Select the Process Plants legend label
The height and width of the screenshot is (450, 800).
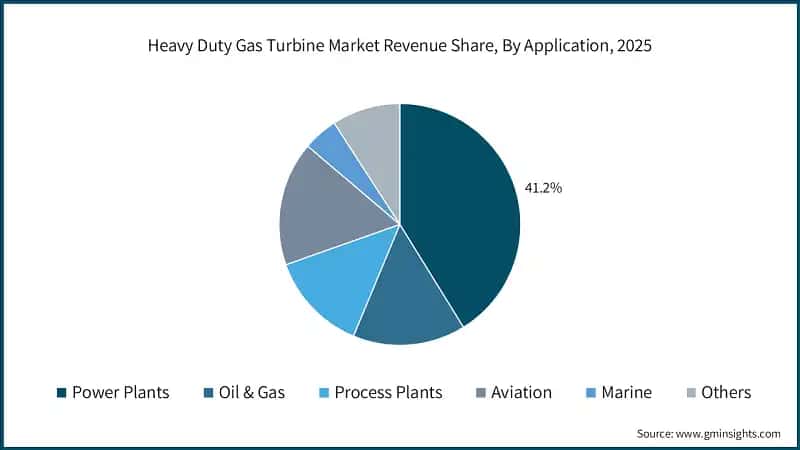388,392
